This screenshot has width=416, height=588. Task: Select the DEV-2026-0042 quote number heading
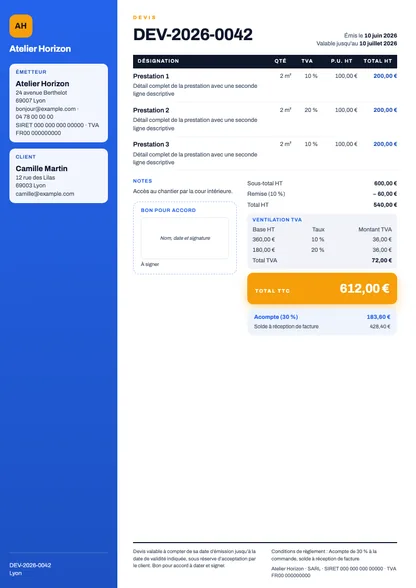[x=193, y=34]
